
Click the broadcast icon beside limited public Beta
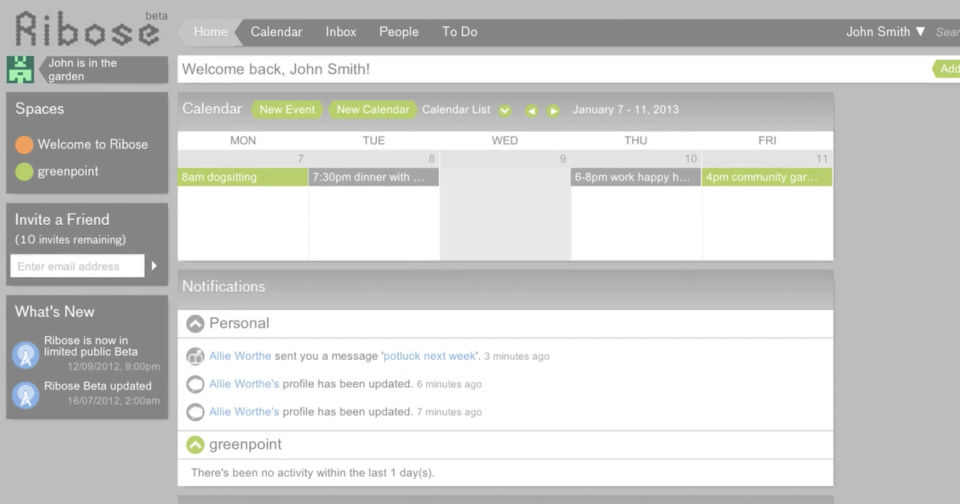(26, 355)
